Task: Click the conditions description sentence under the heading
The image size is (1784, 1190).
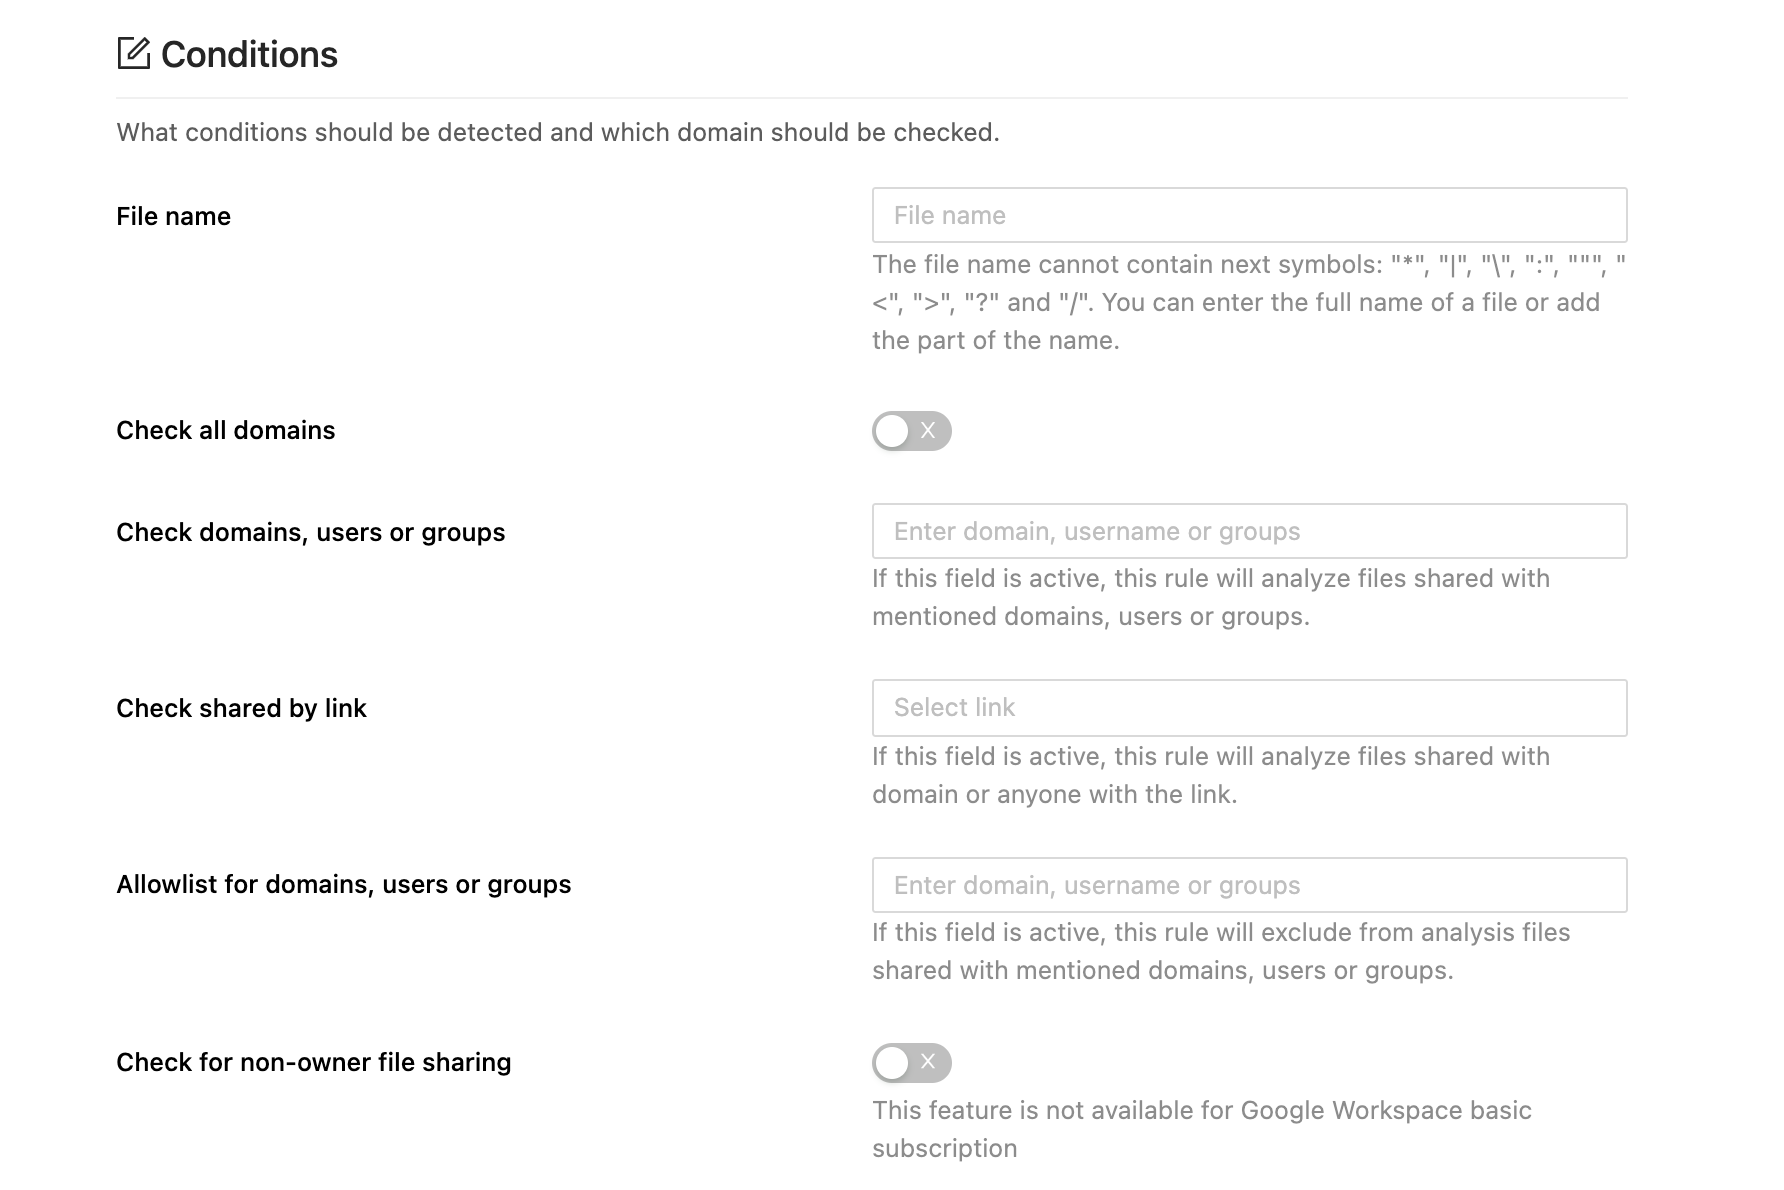Action: point(557,133)
